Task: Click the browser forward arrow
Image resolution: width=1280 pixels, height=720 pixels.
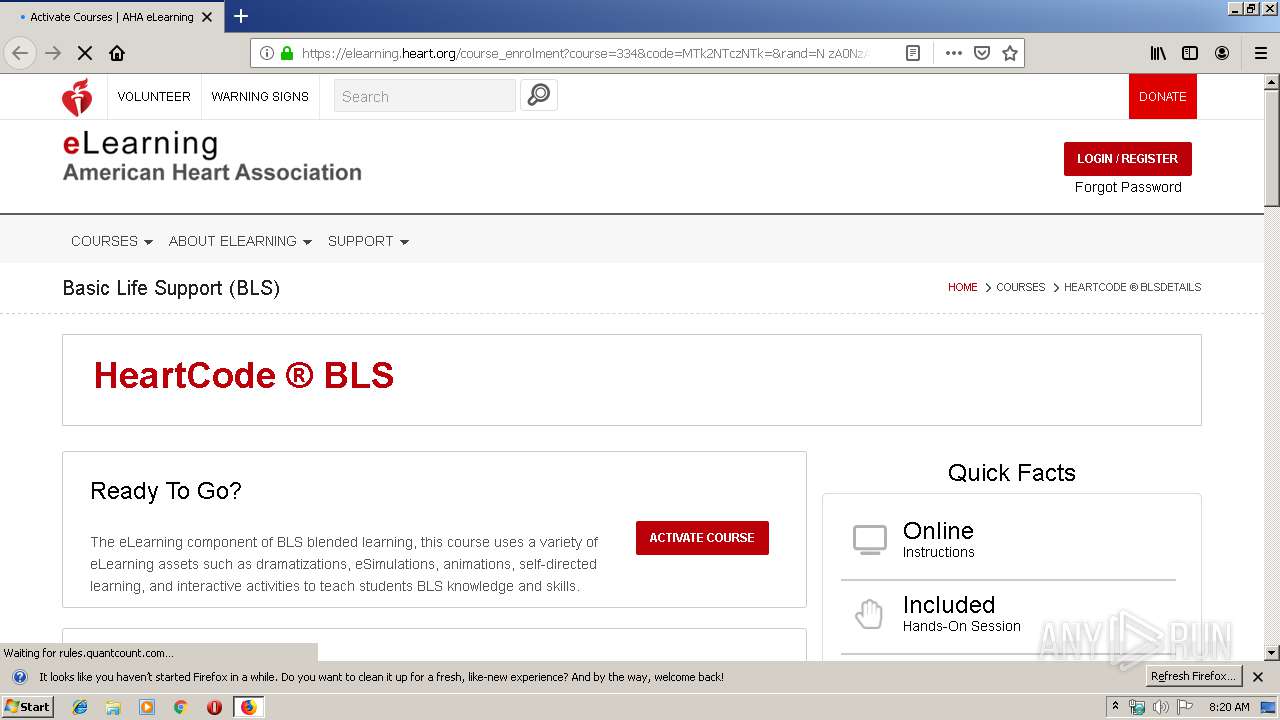Action: (53, 53)
